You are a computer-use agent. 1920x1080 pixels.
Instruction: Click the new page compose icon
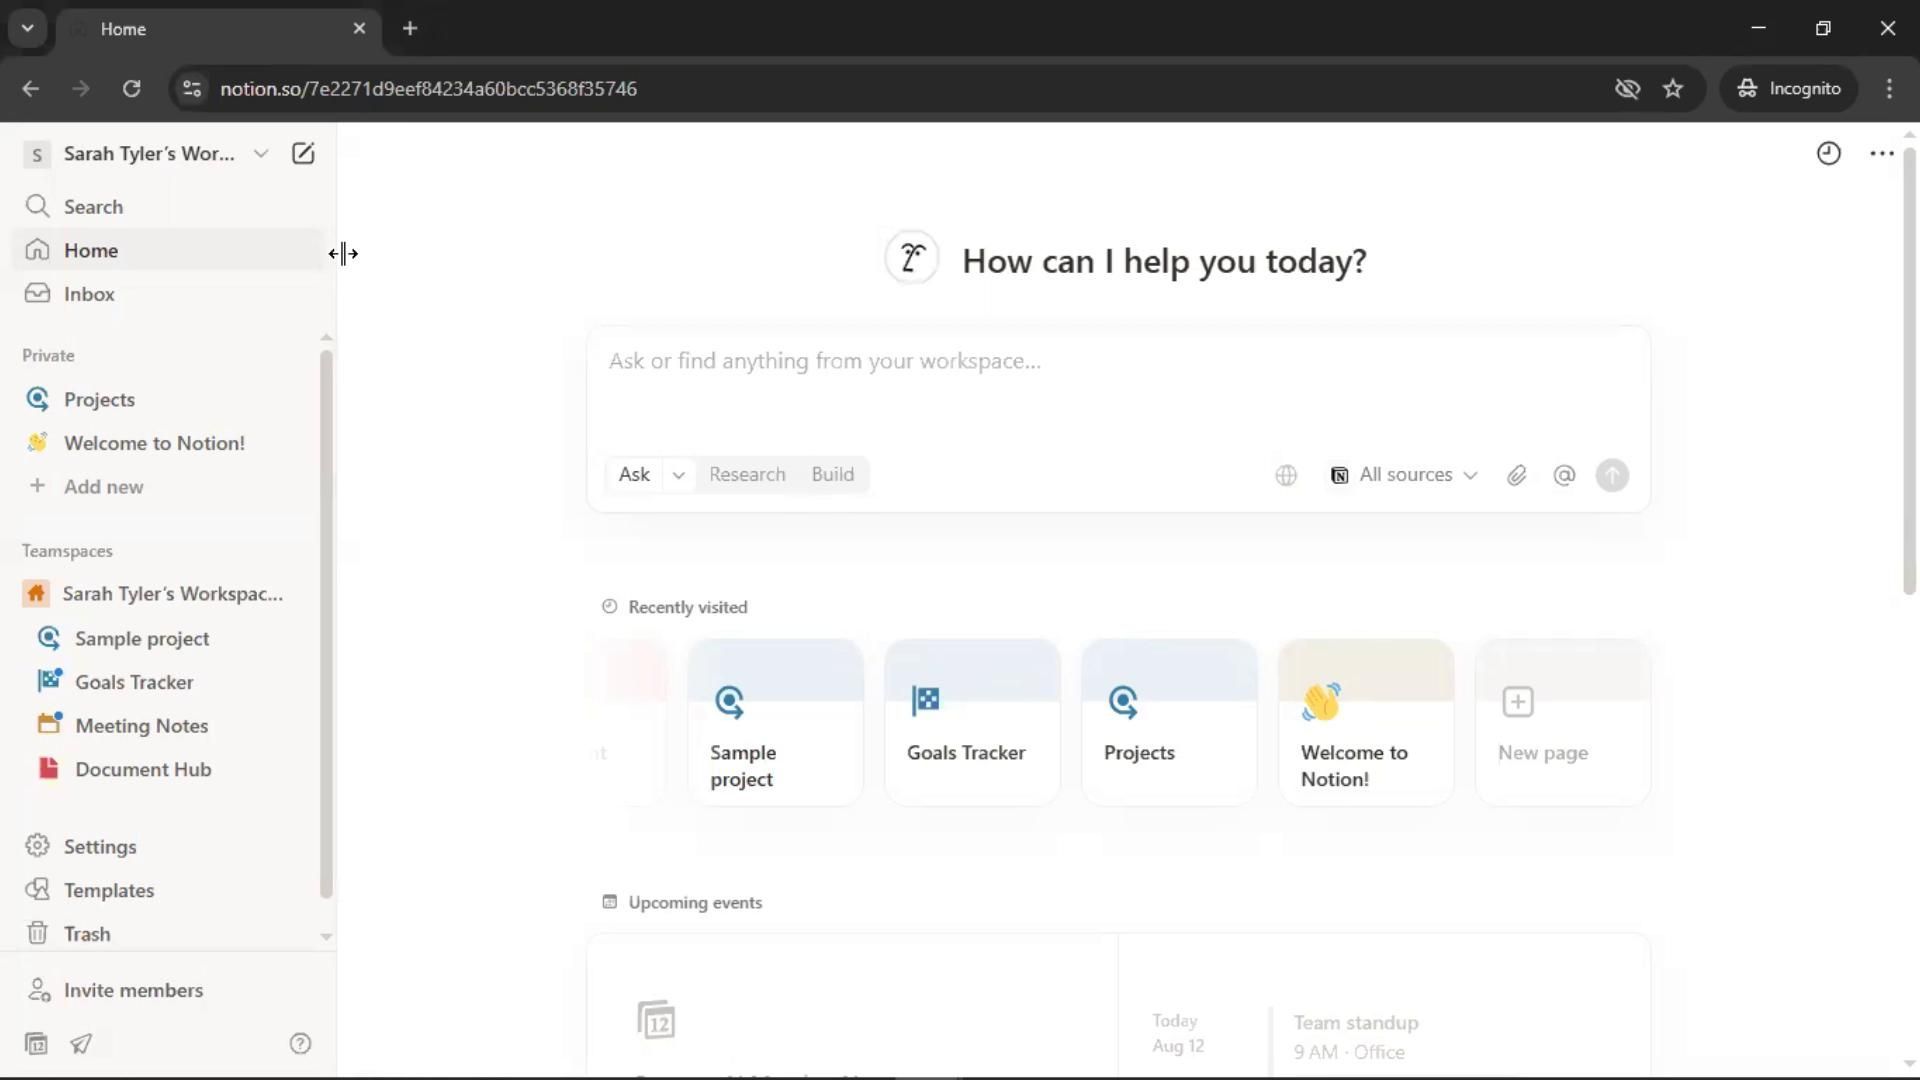point(303,153)
